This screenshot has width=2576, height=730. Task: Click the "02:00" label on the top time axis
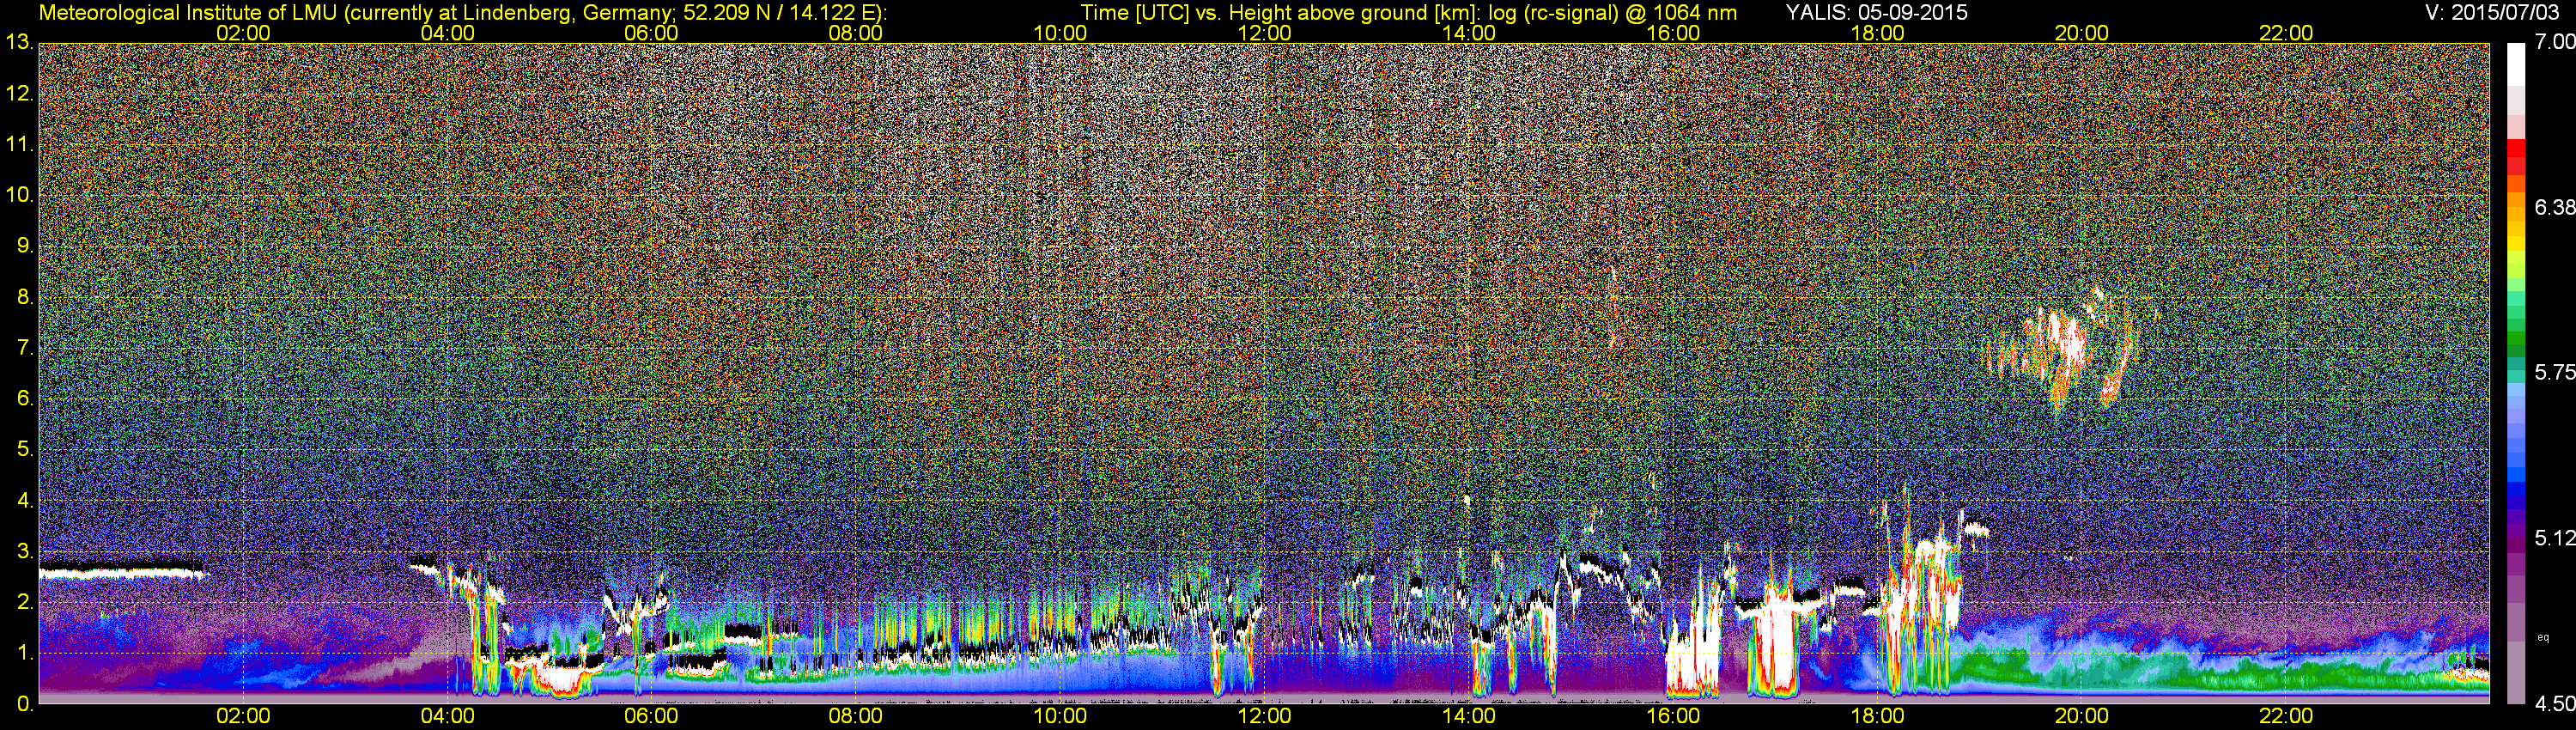coord(243,33)
